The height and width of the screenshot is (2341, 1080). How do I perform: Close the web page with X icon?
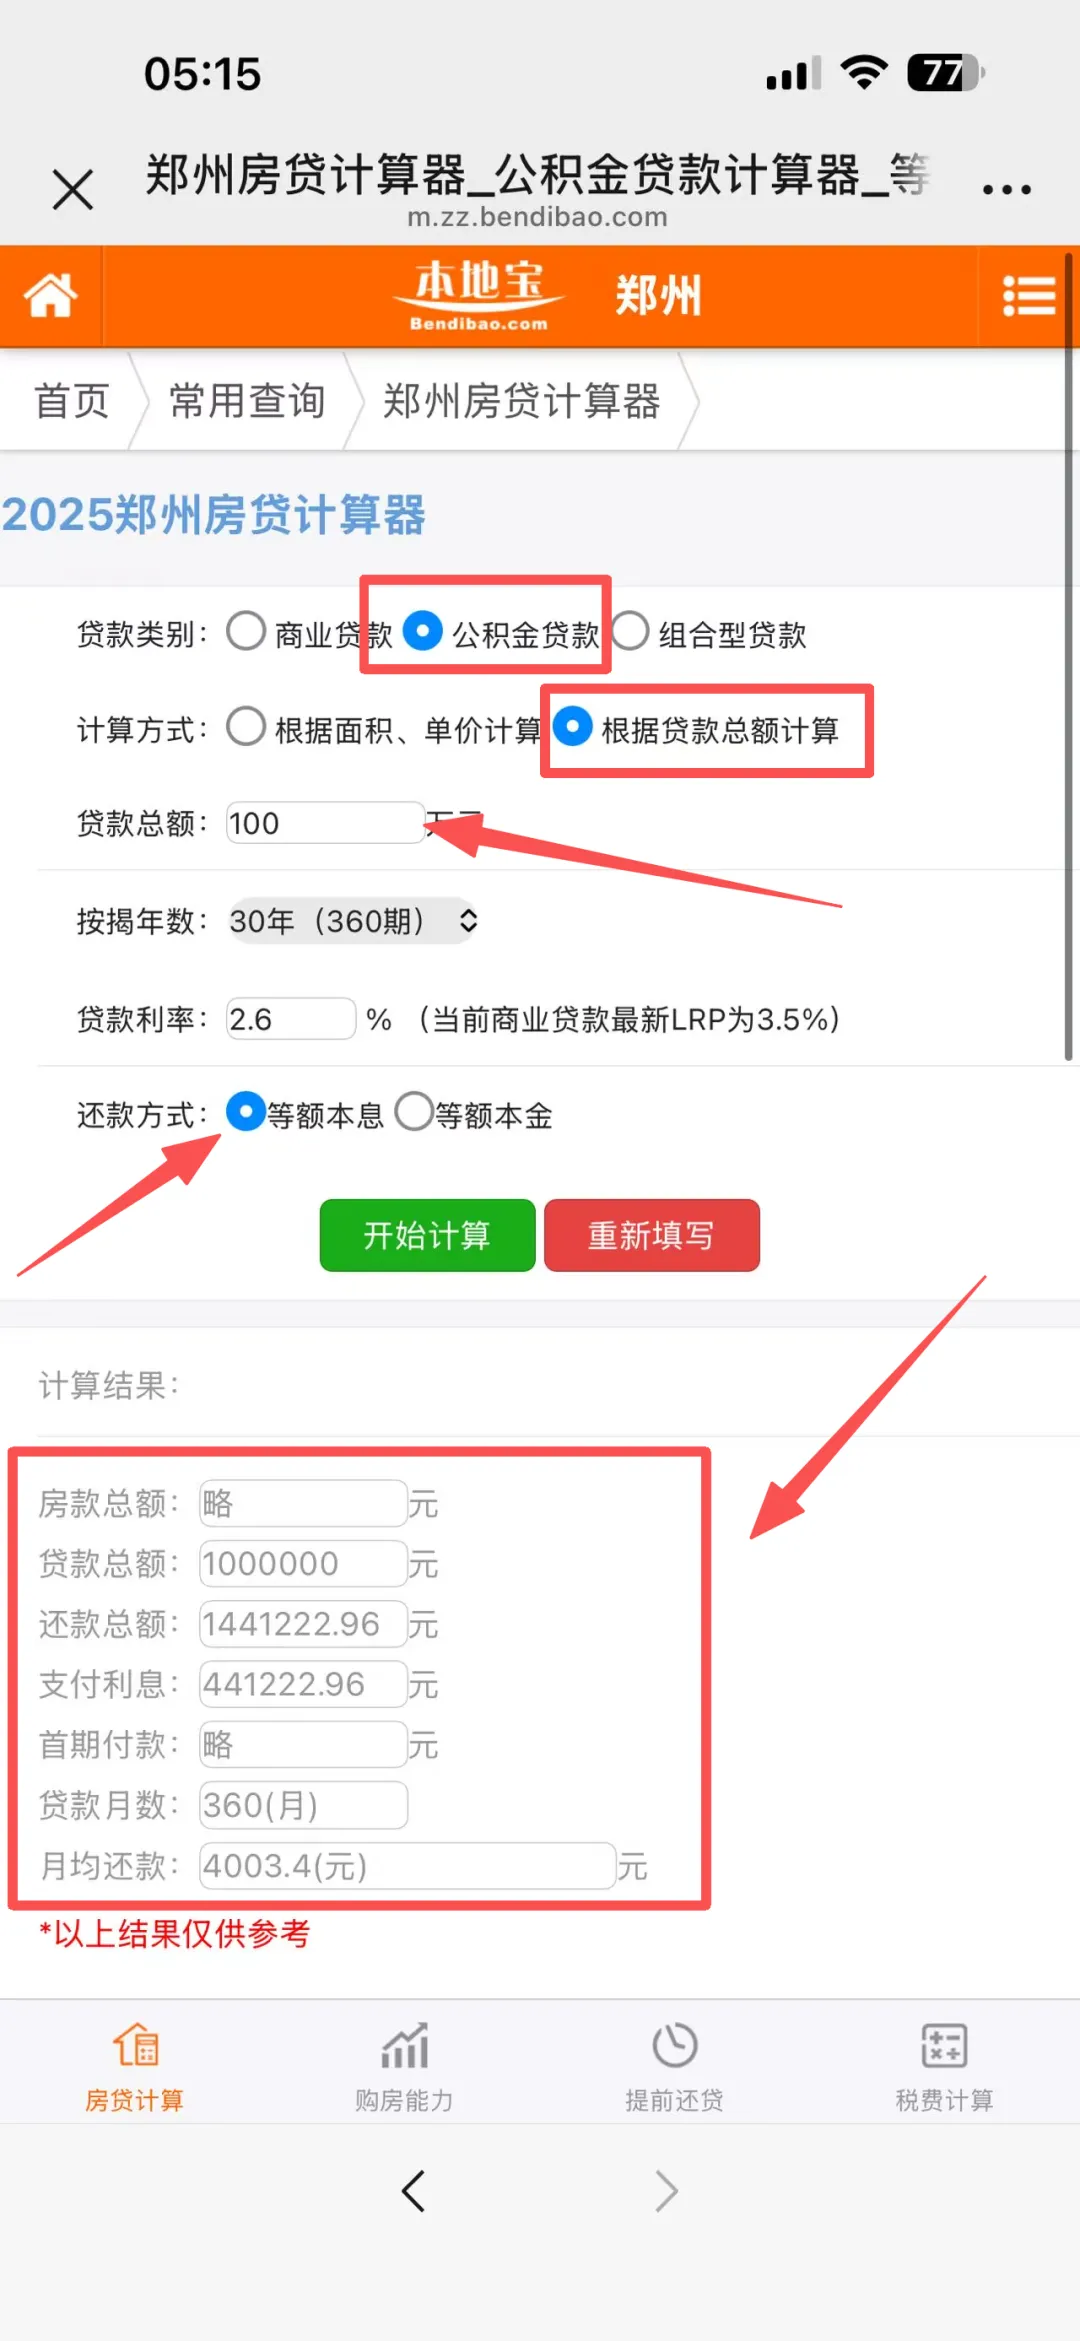tap(73, 189)
